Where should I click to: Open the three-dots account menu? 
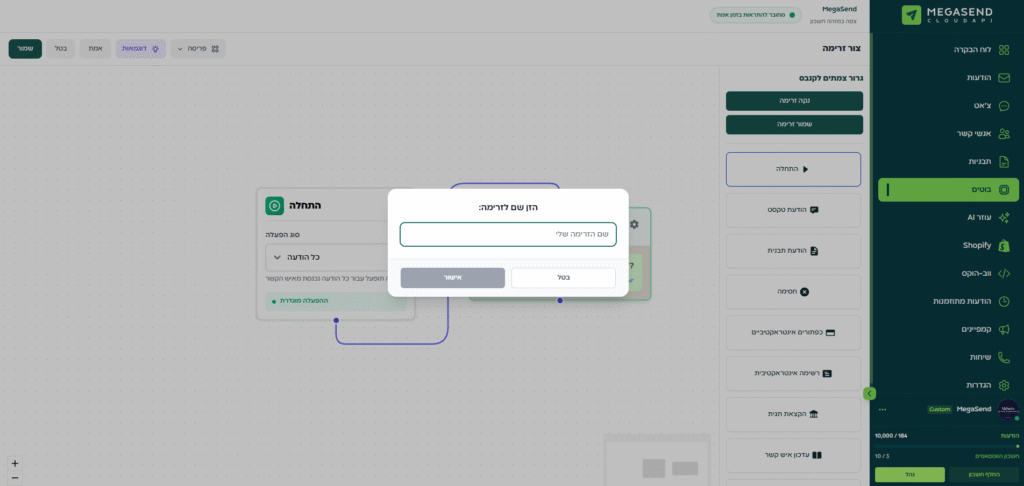[x=882, y=409]
